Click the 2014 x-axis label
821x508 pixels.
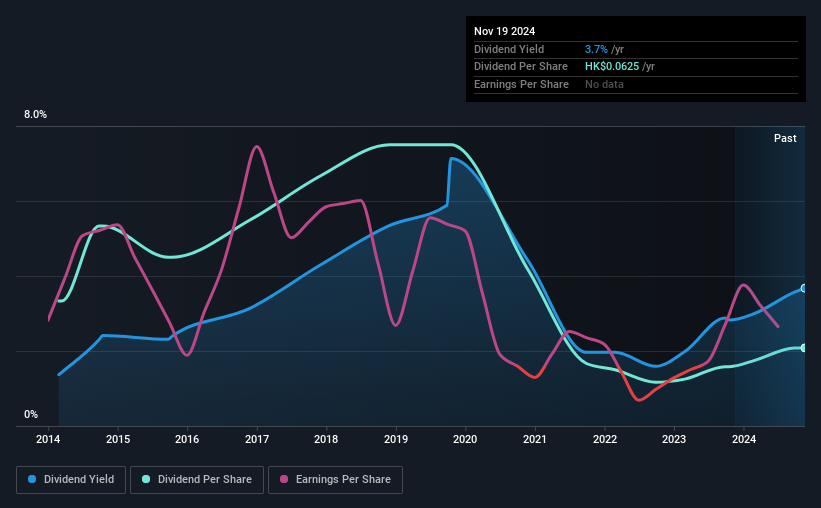[48, 439]
